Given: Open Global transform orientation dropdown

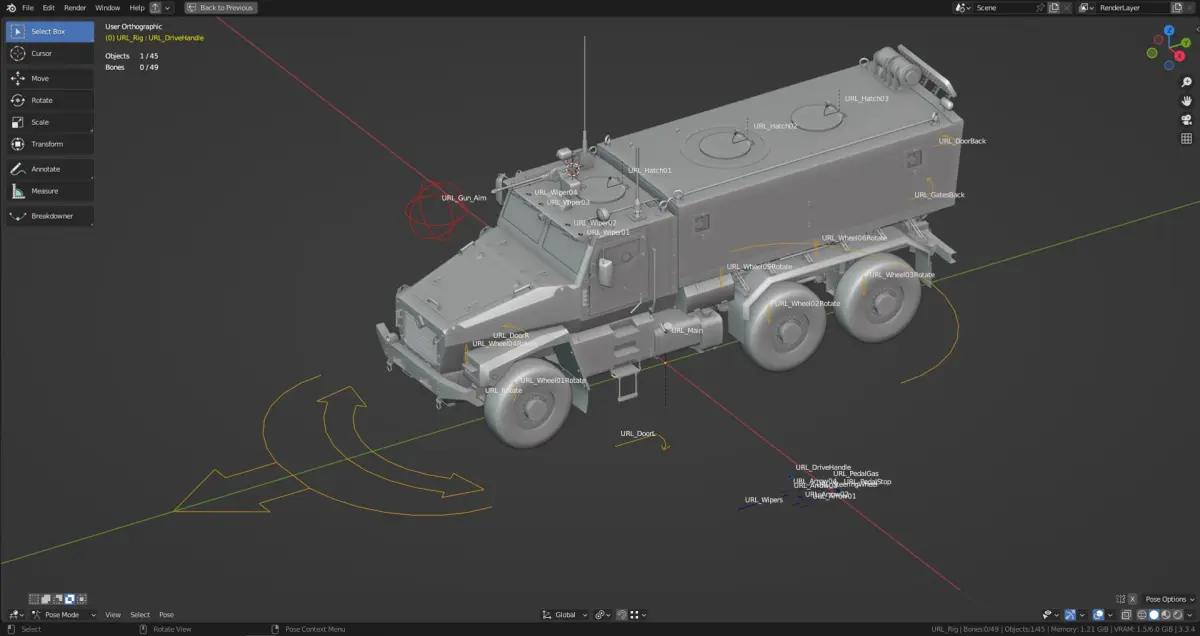Looking at the screenshot, I should click(565, 614).
